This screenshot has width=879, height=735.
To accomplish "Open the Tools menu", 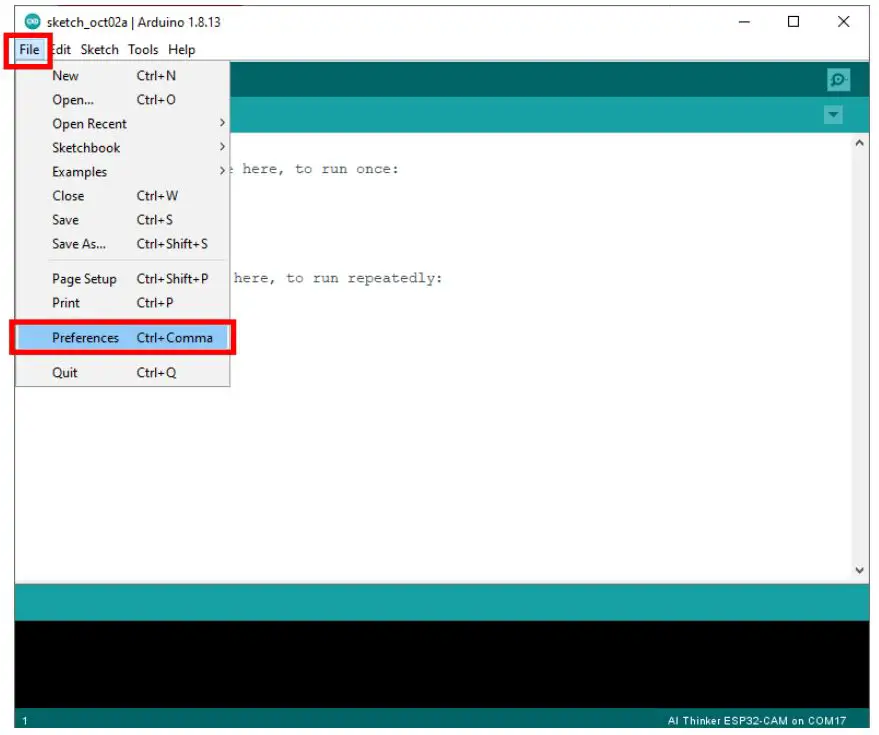I will tap(142, 49).
